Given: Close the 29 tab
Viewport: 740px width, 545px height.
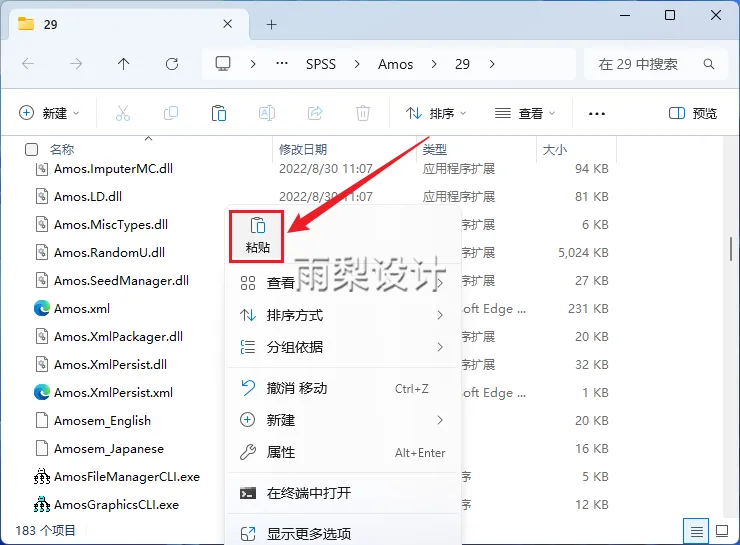Looking at the screenshot, I should [x=227, y=24].
